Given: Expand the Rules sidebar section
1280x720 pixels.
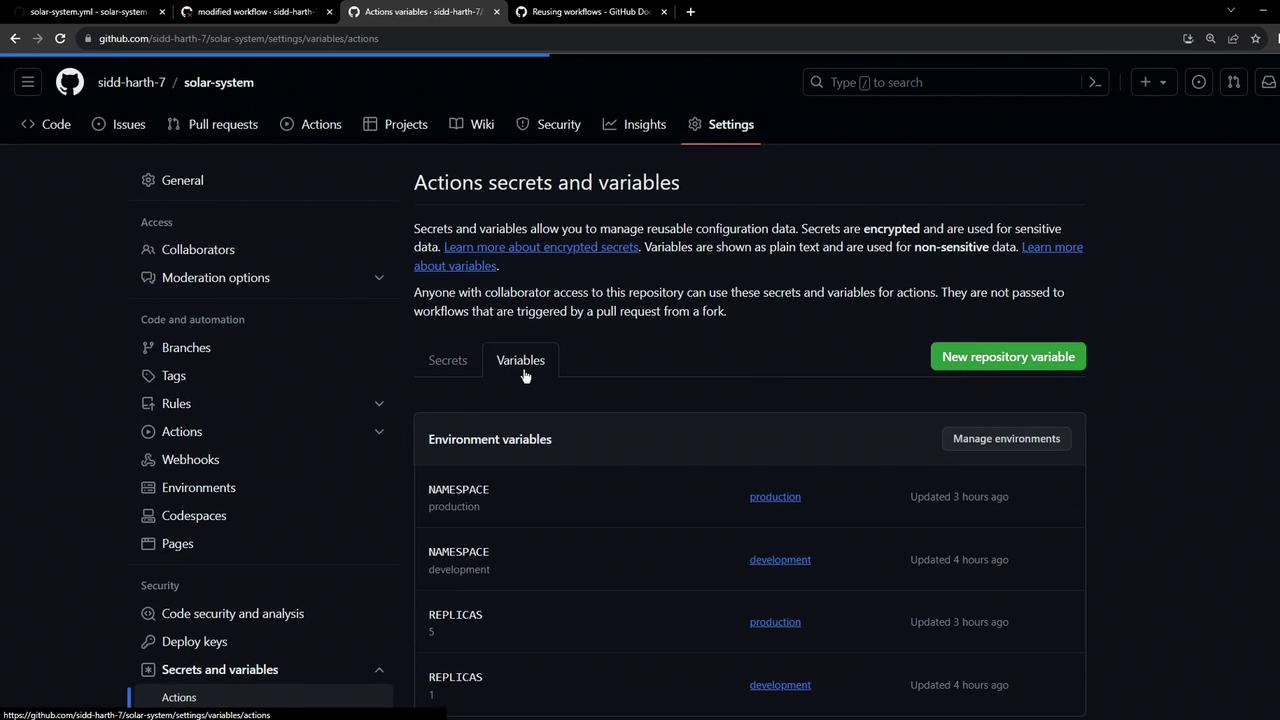Looking at the screenshot, I should point(379,403).
